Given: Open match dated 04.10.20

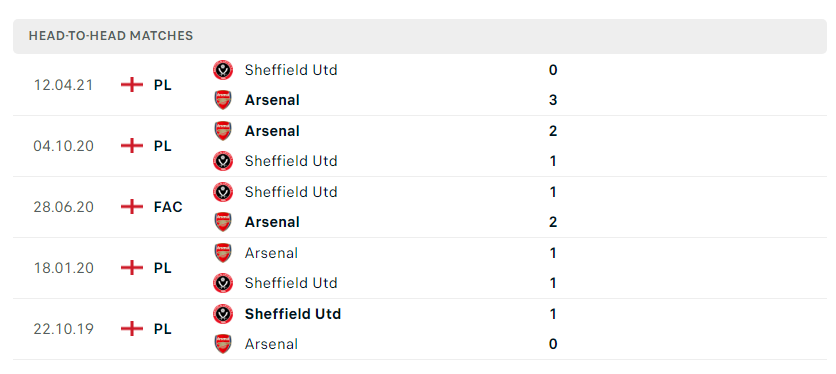Looking at the screenshot, I should point(420,146).
